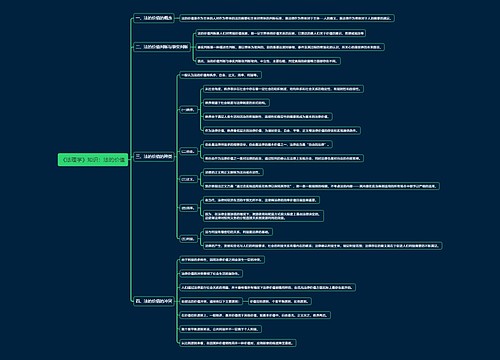Select the node 一、法的价值的概念
Screen dimensions: 500x360
point(154,18)
